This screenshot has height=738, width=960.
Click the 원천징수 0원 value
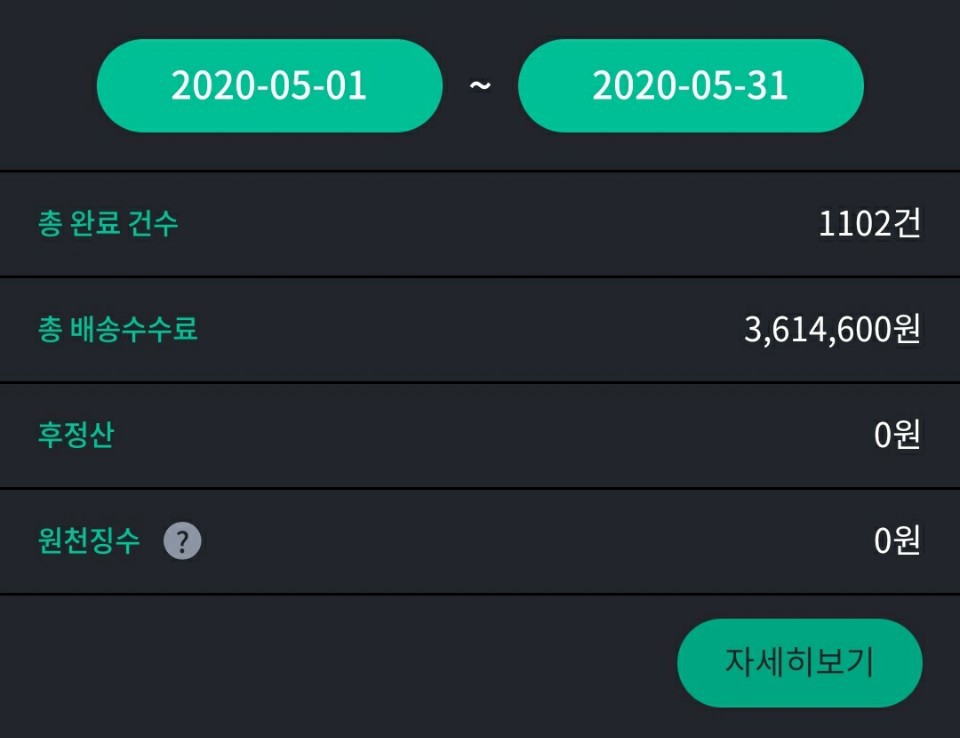[x=897, y=541]
